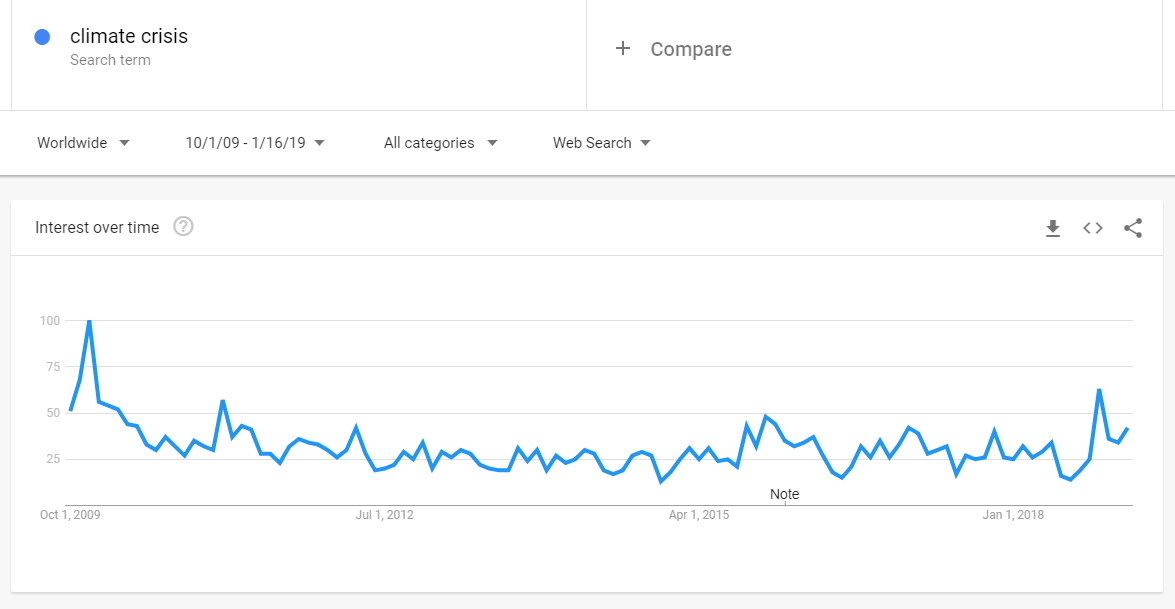1175x609 pixels.
Task: Click the embed code icon
Action: 1093,228
